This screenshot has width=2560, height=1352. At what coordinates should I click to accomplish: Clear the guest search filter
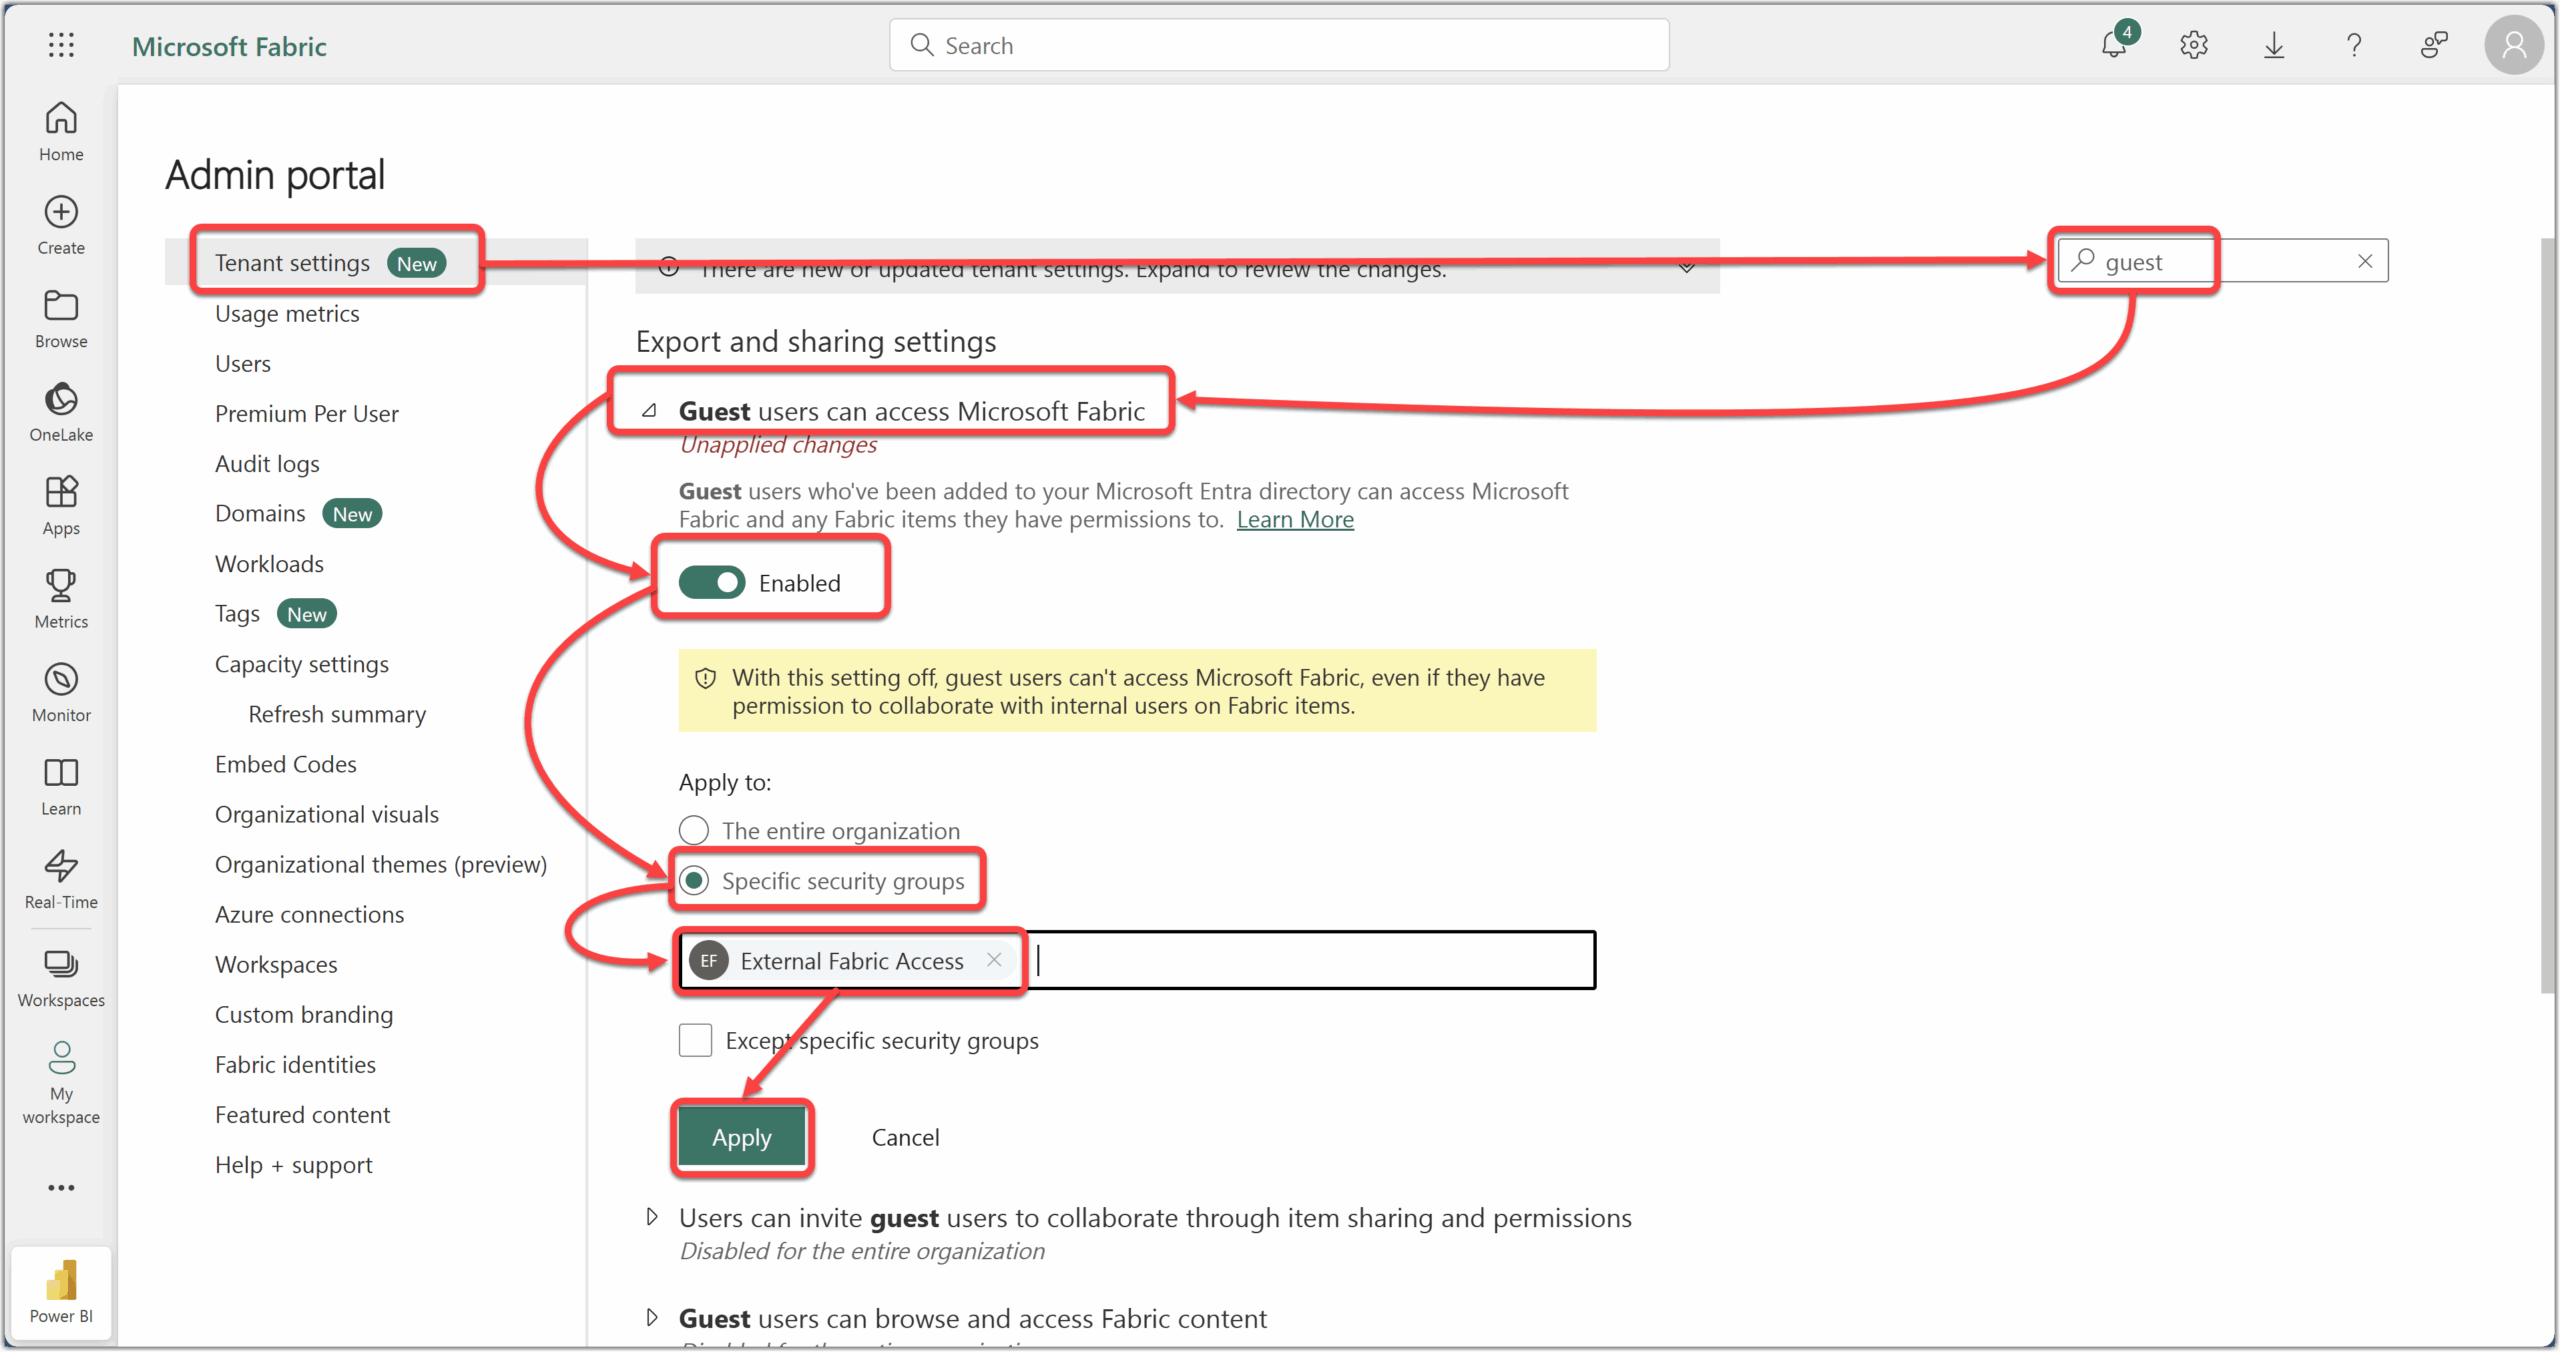(x=2365, y=261)
